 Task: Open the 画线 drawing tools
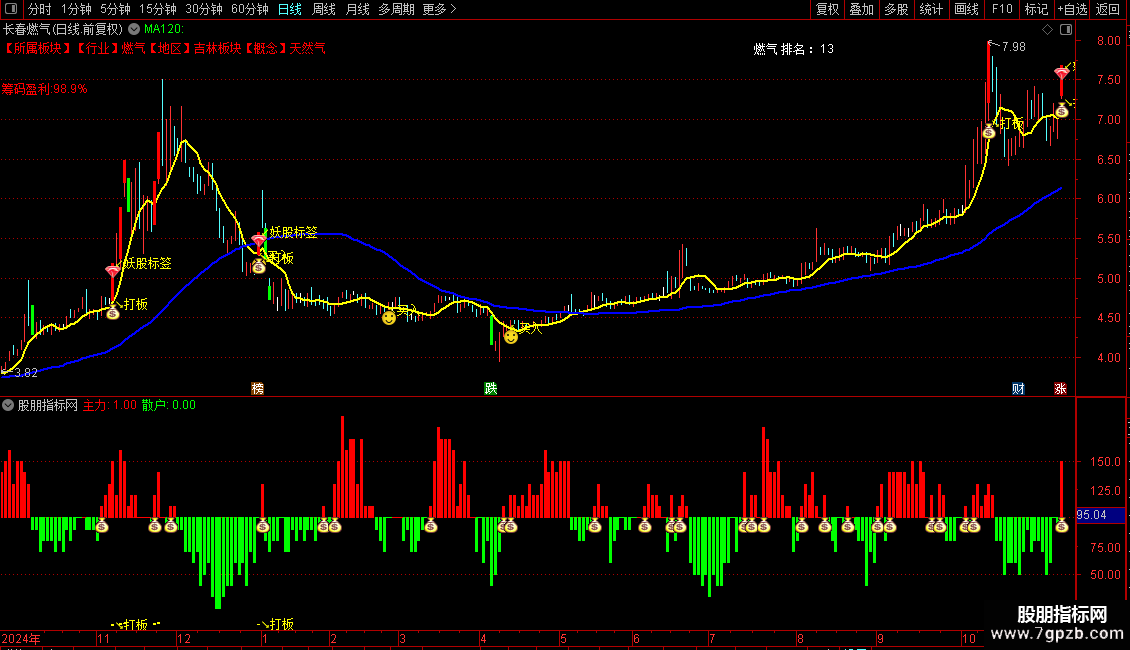pyautogui.click(x=966, y=9)
